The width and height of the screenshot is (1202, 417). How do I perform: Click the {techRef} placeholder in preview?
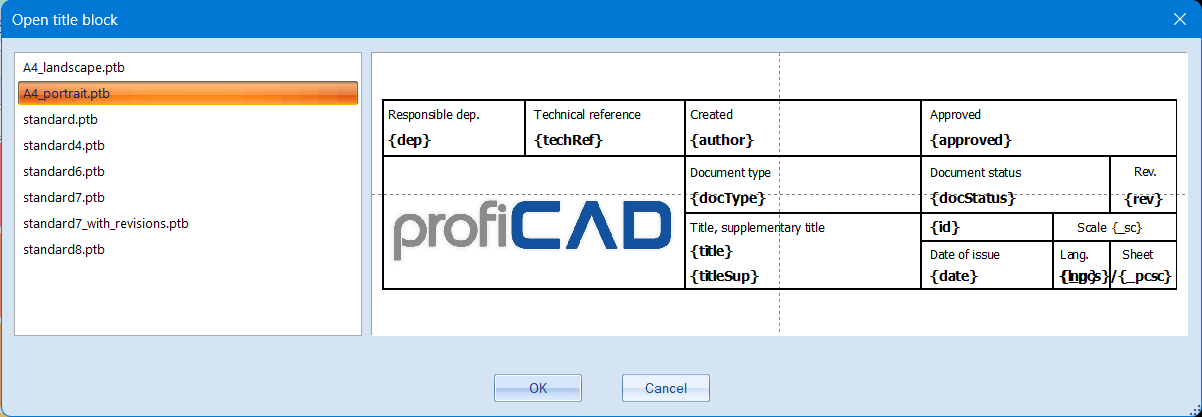coord(569,140)
